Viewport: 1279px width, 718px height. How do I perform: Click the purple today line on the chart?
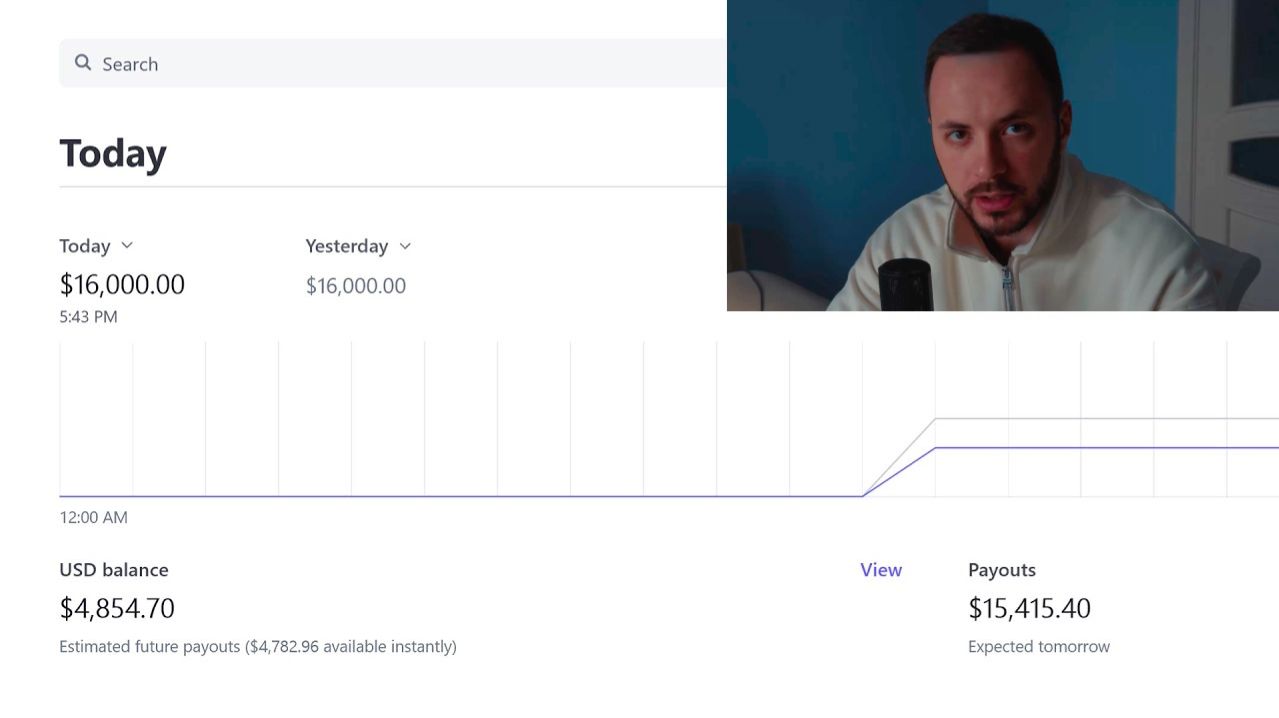click(x=1100, y=448)
